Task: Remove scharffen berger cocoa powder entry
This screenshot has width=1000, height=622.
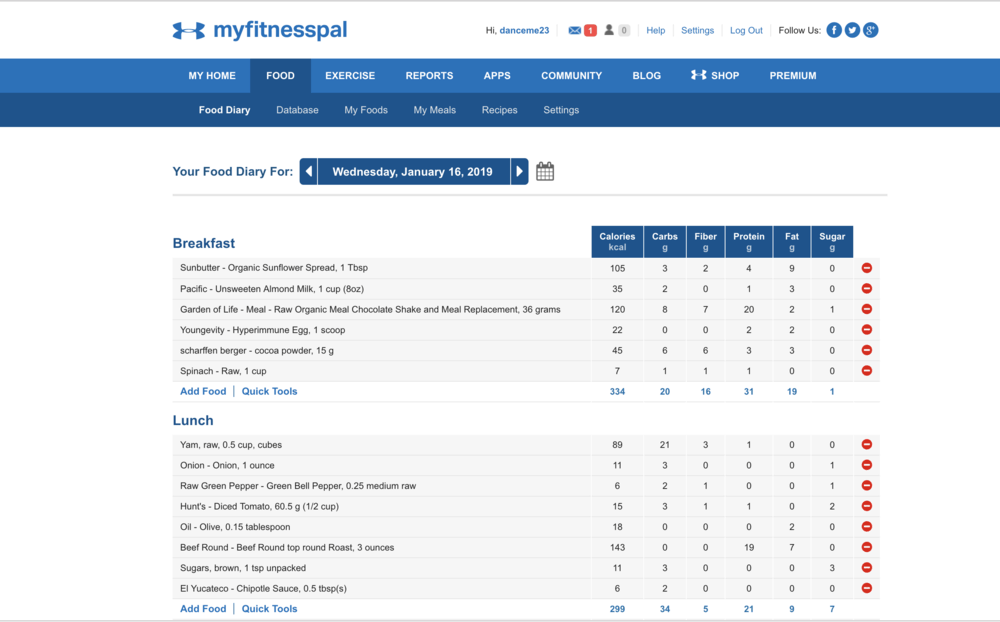Action: [x=867, y=350]
